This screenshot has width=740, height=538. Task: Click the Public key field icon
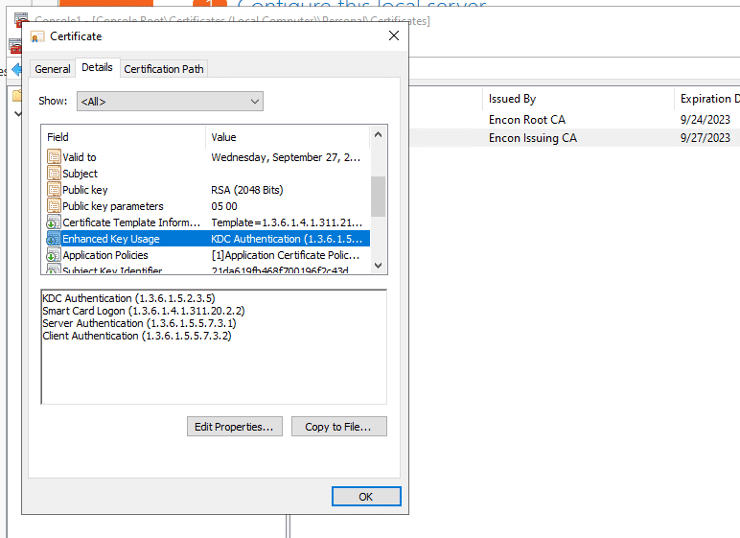[54, 190]
